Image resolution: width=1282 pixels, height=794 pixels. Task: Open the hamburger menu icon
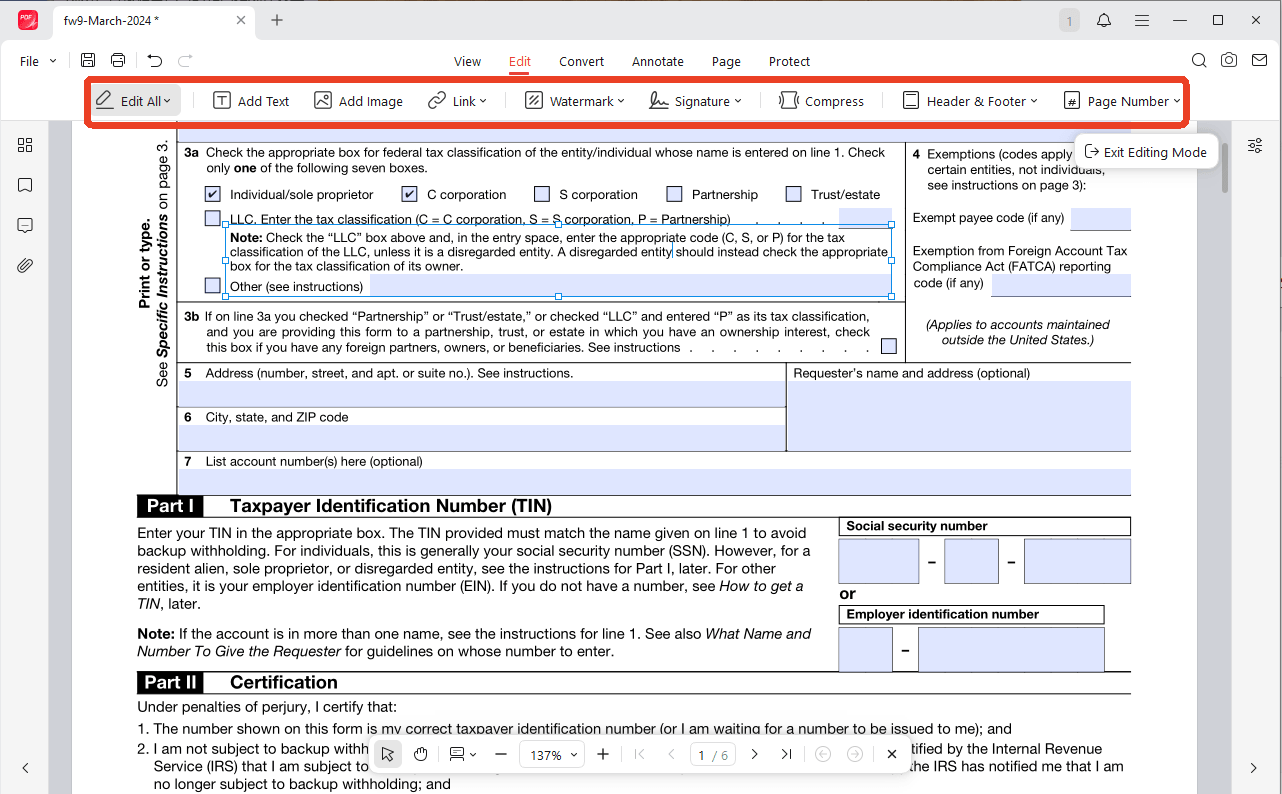tap(1141, 20)
